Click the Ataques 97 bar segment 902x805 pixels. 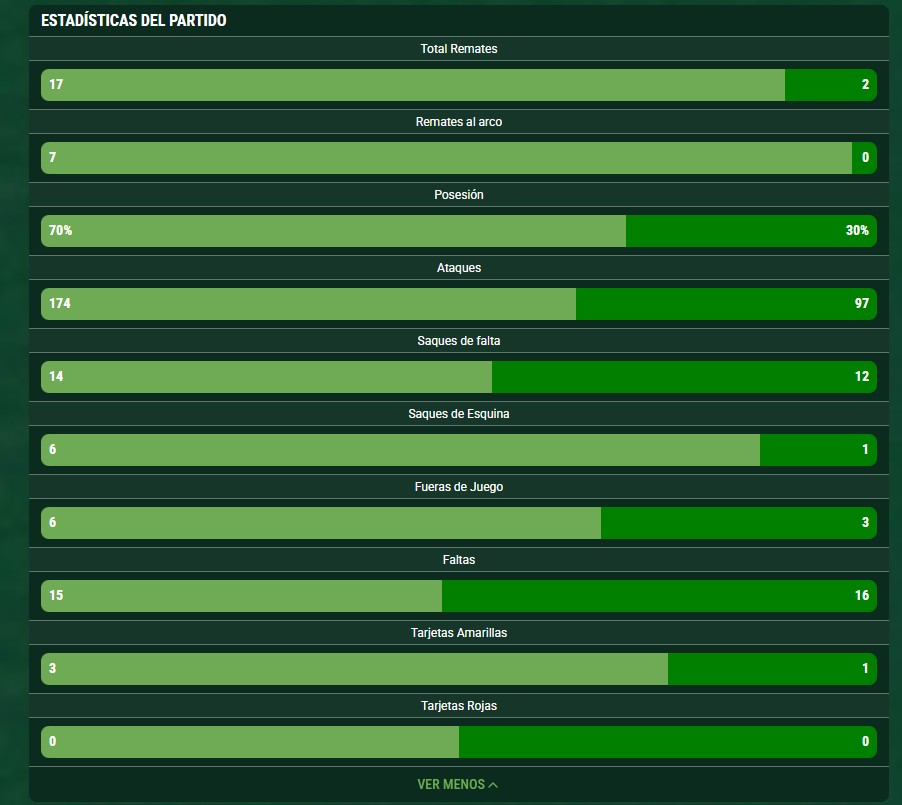[x=726, y=304]
